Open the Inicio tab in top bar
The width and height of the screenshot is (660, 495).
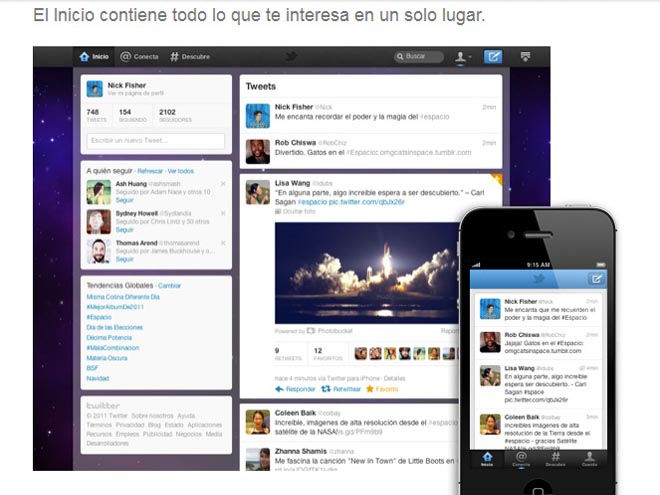coord(94,57)
